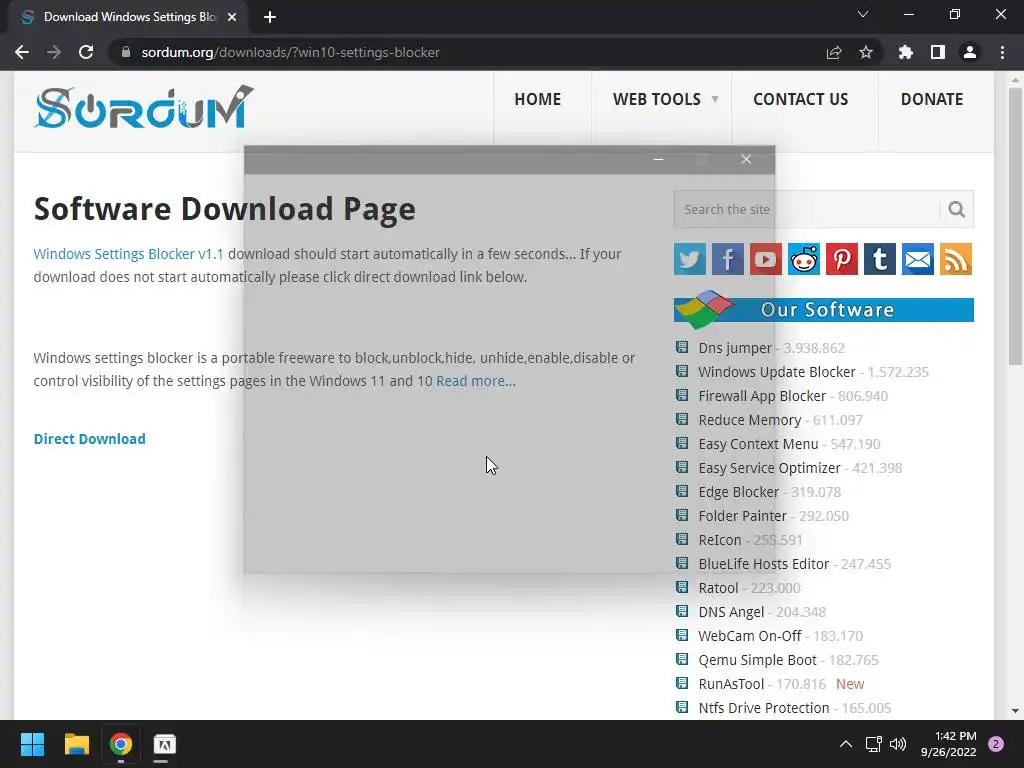Screen dimensions: 1024x768
Task: Click the Read more... link
Action: coord(476,381)
